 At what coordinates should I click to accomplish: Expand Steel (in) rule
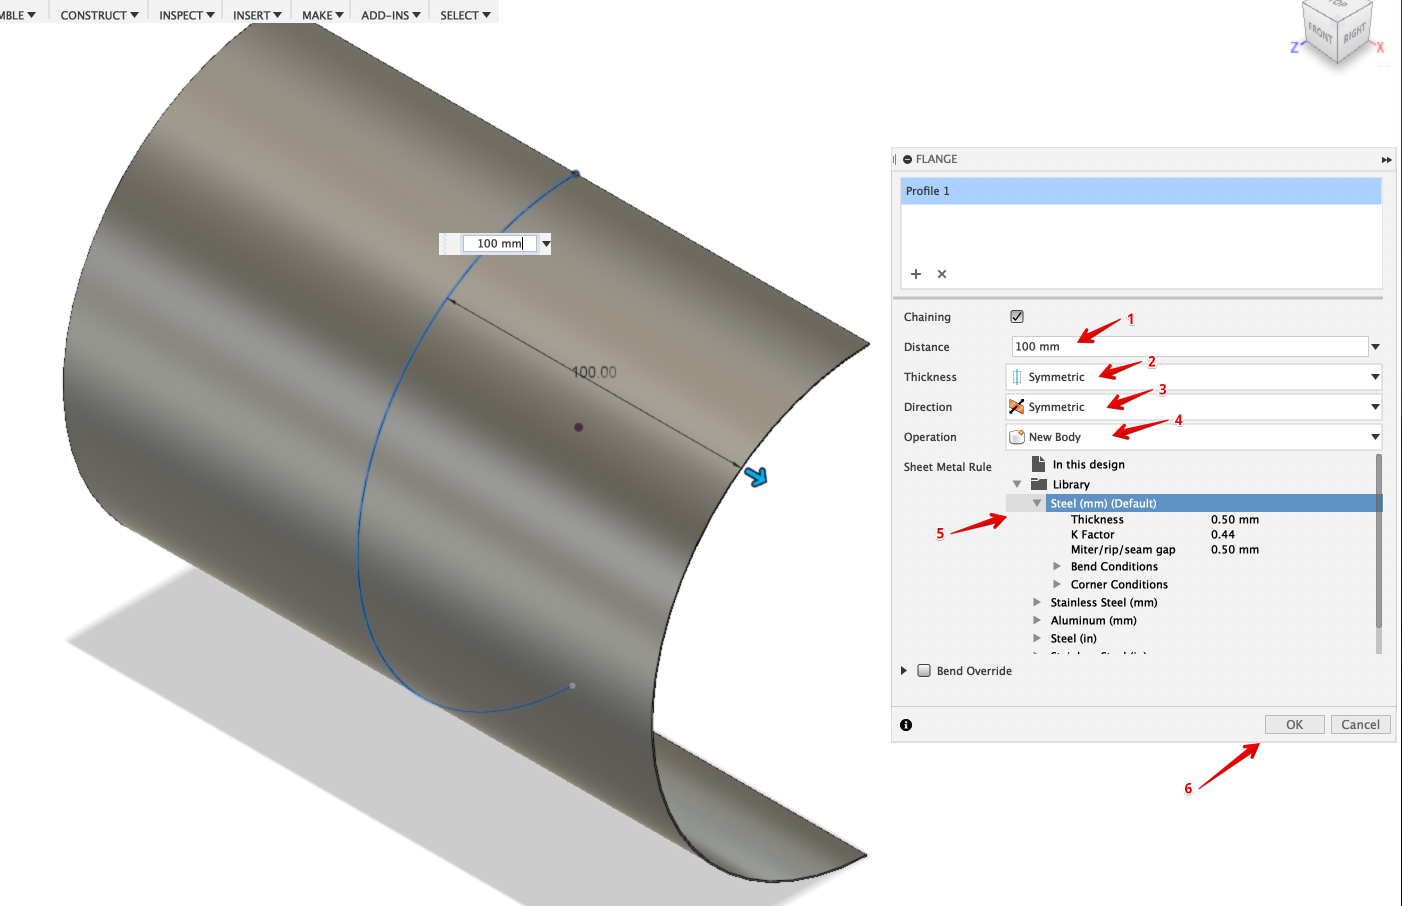click(1037, 638)
